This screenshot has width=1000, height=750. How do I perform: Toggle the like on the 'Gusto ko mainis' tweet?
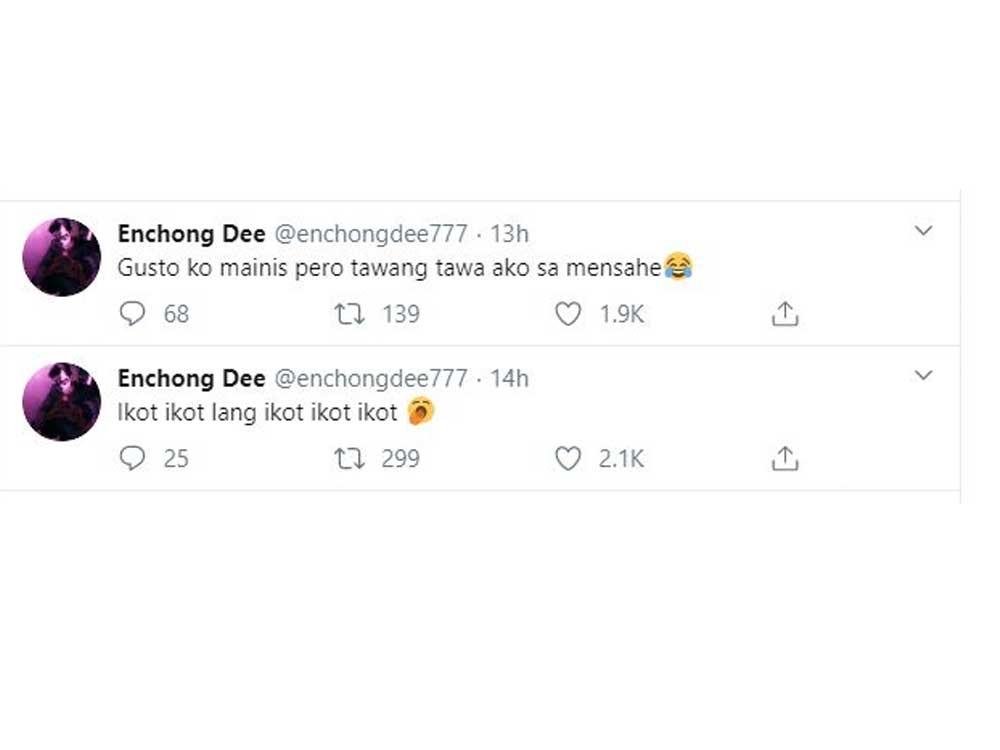coord(567,313)
